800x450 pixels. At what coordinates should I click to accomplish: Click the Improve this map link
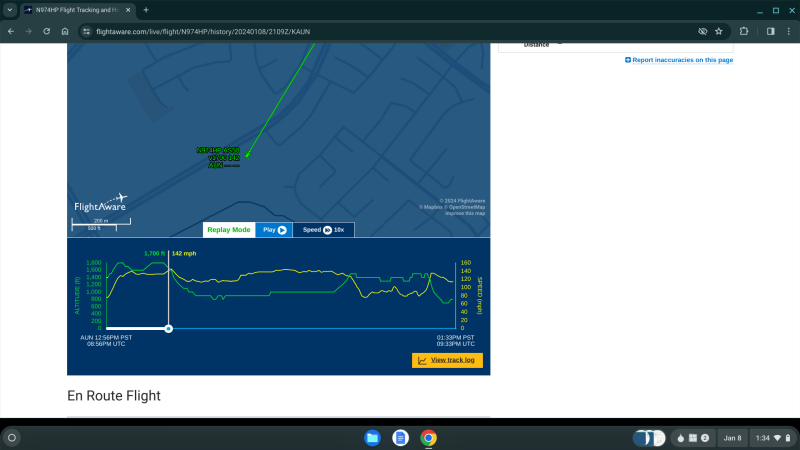pyautogui.click(x=465, y=213)
